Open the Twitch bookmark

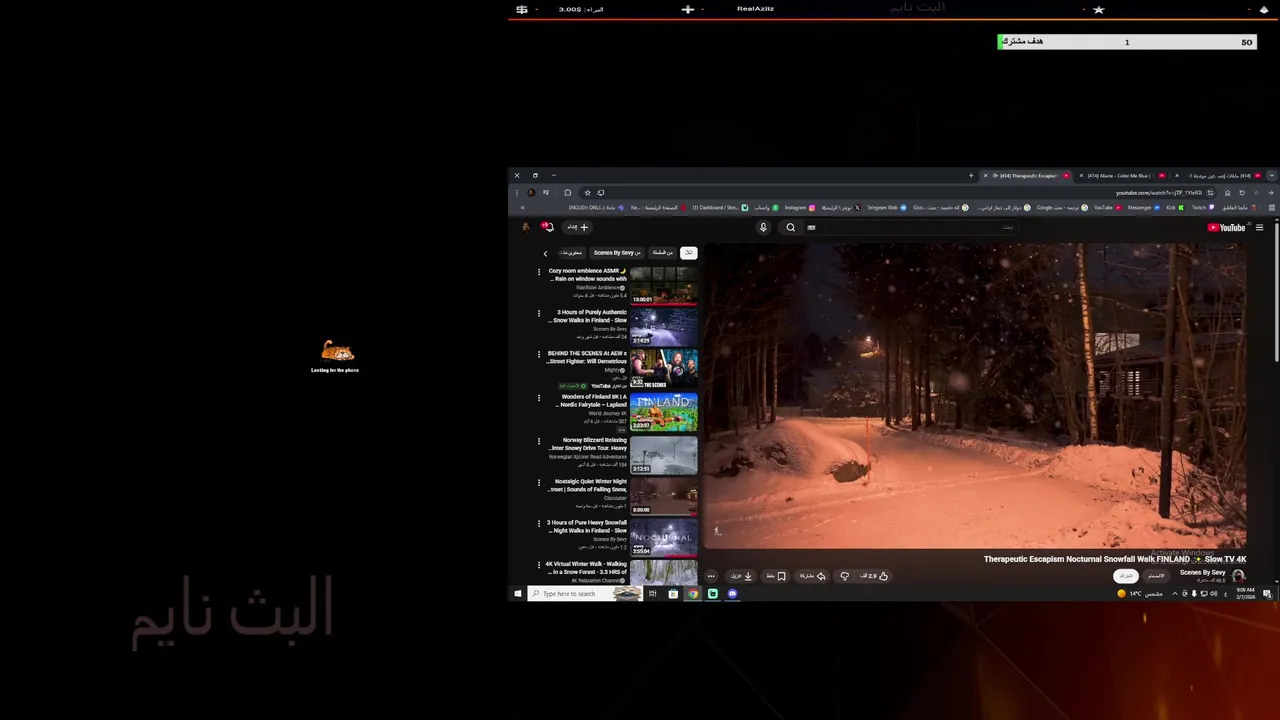pos(1201,208)
